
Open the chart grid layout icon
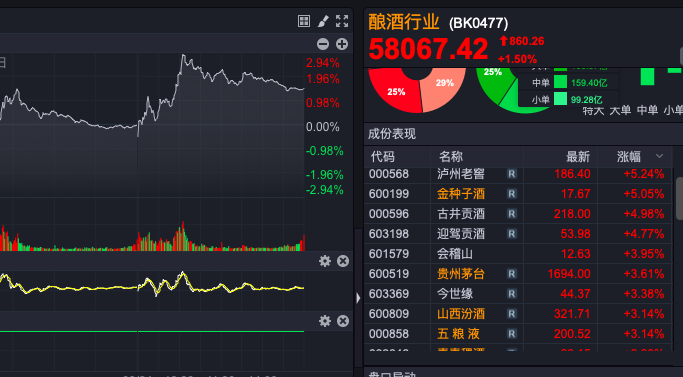tap(304, 21)
